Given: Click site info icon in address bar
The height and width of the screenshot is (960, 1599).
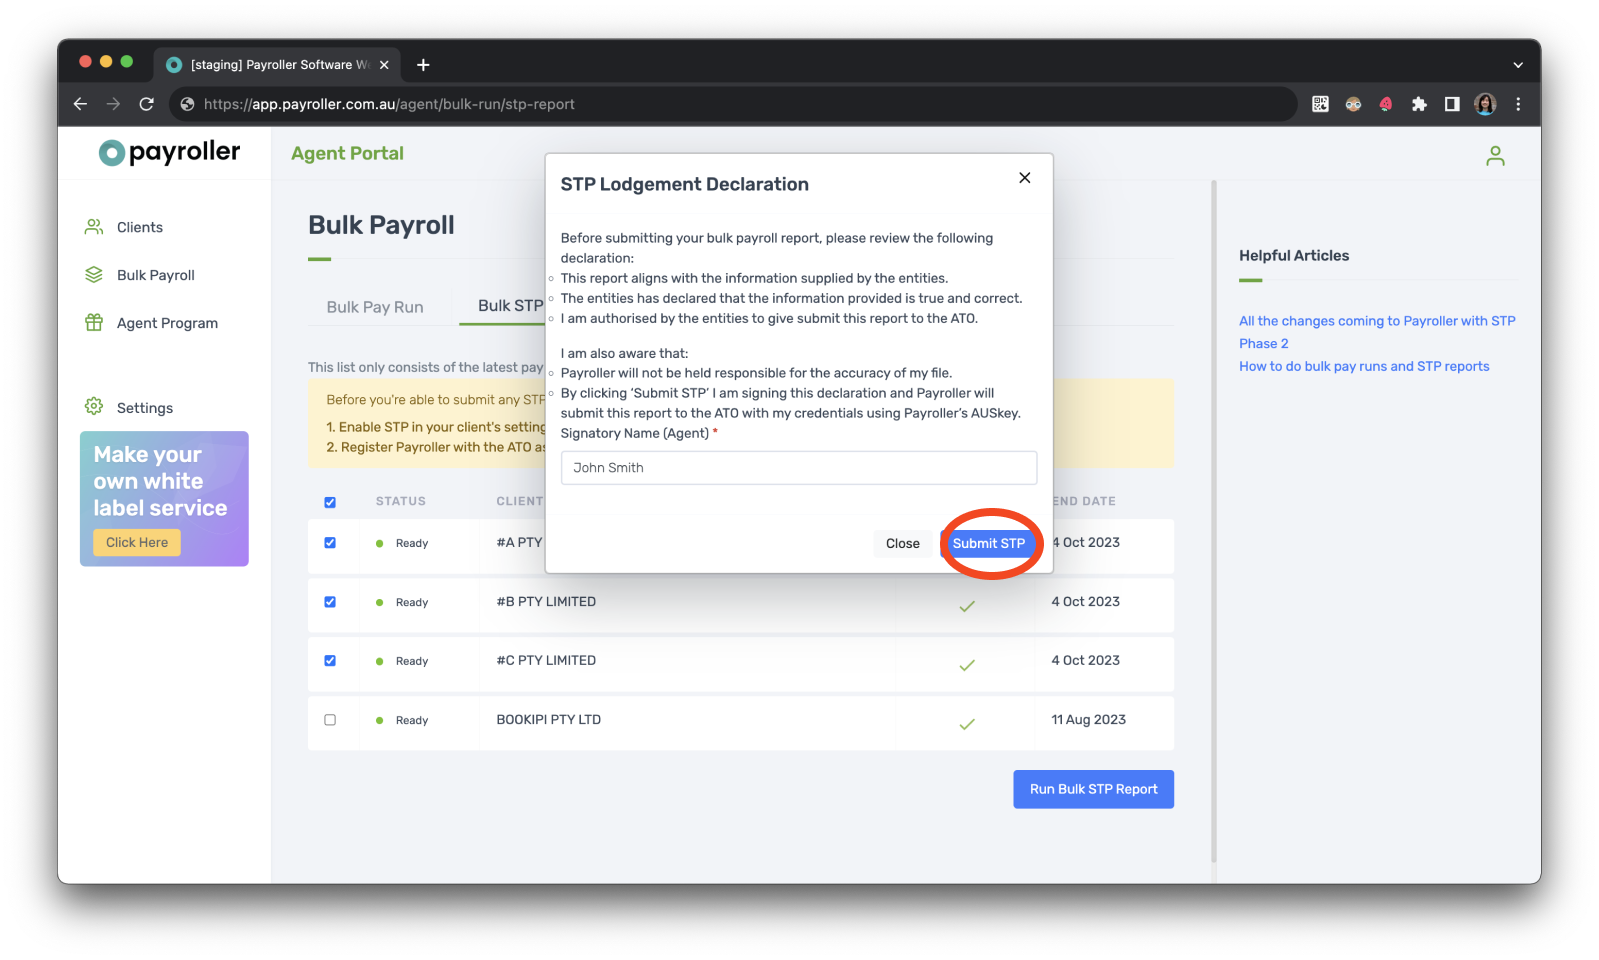Looking at the screenshot, I should [187, 104].
